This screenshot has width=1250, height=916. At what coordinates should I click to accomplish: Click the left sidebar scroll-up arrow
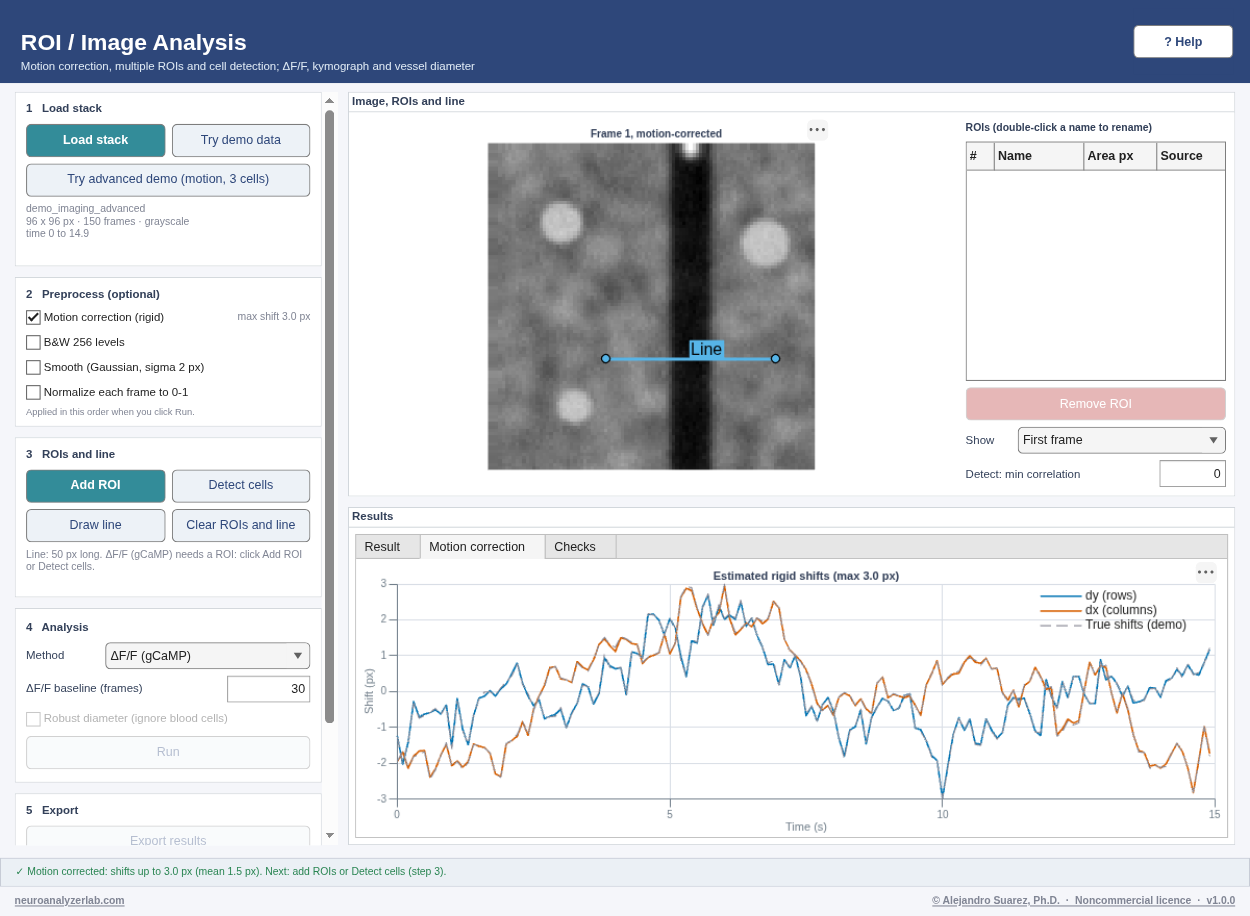coord(330,101)
